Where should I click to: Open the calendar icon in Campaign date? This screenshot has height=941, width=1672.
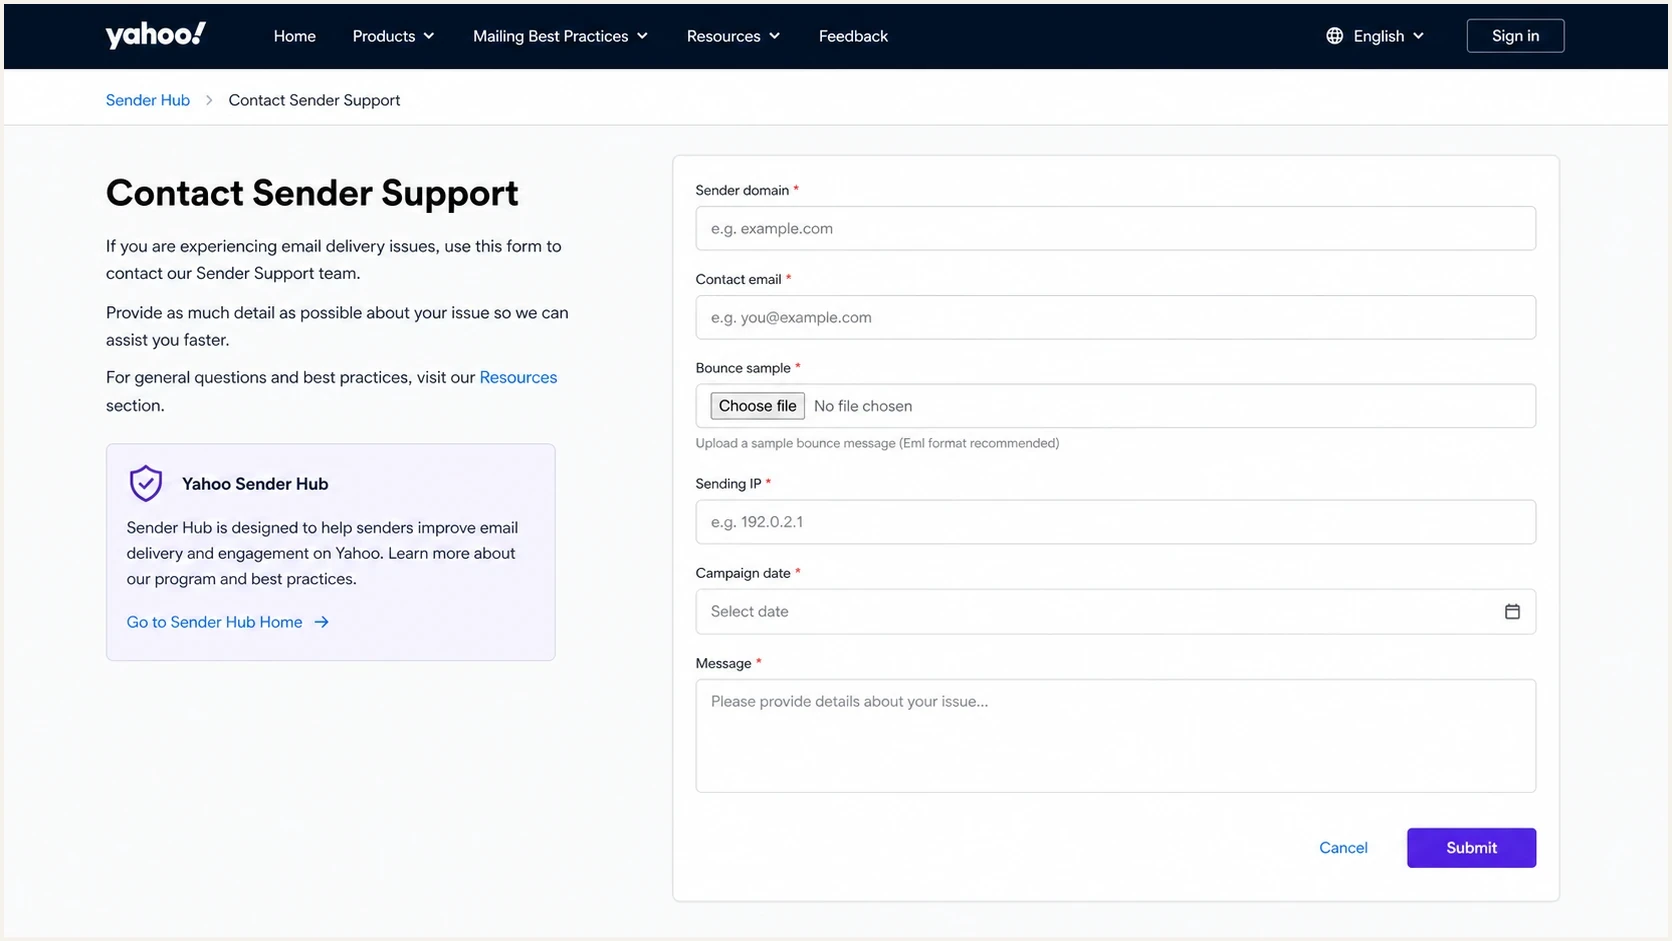tap(1512, 611)
